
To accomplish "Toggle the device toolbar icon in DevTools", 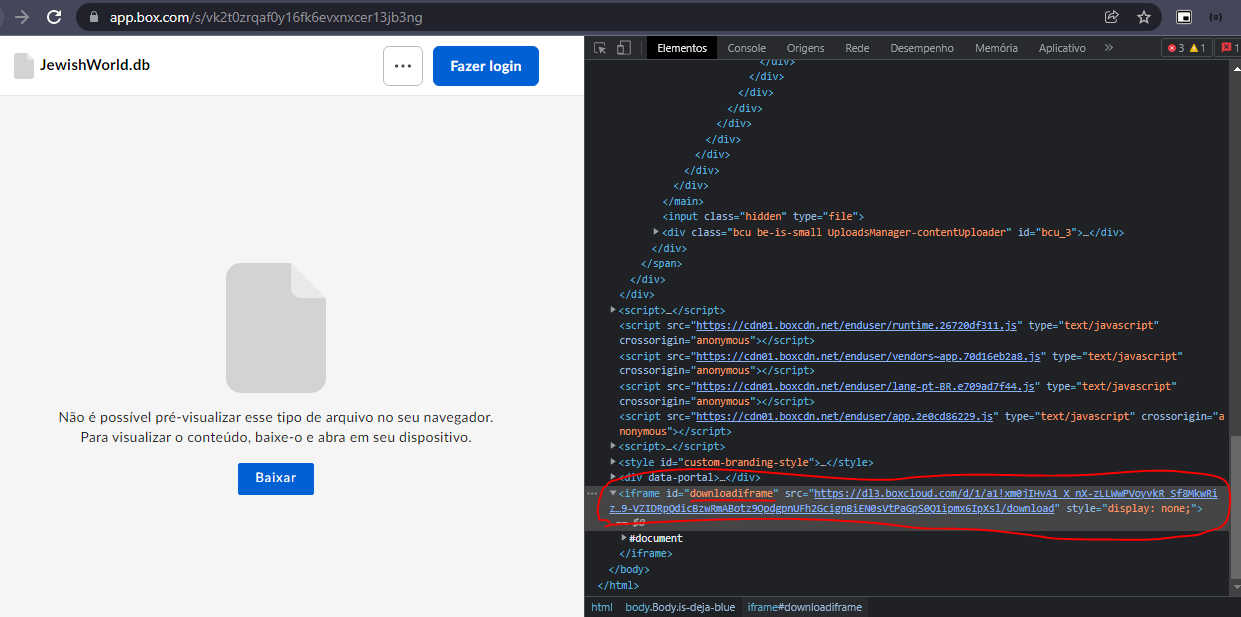I will pos(624,48).
